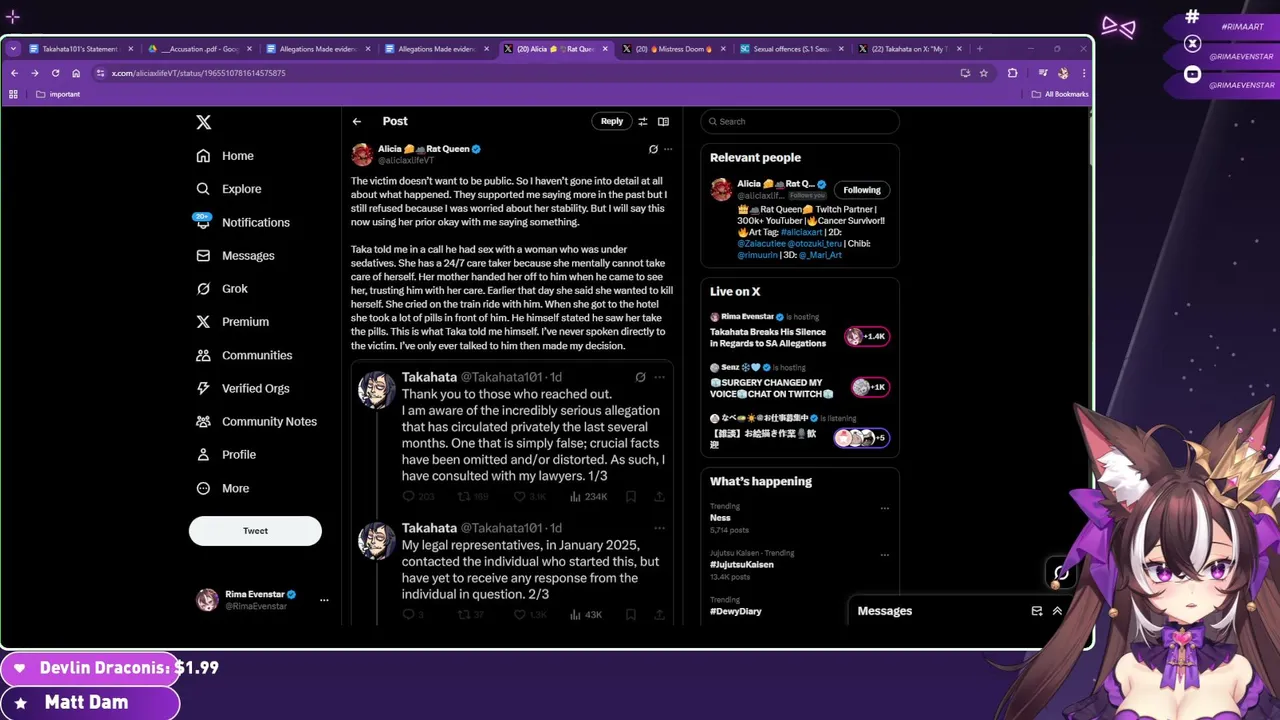Viewport: 1280px width, 720px height.
Task: Open options for Ness trending item
Action: tap(884, 508)
